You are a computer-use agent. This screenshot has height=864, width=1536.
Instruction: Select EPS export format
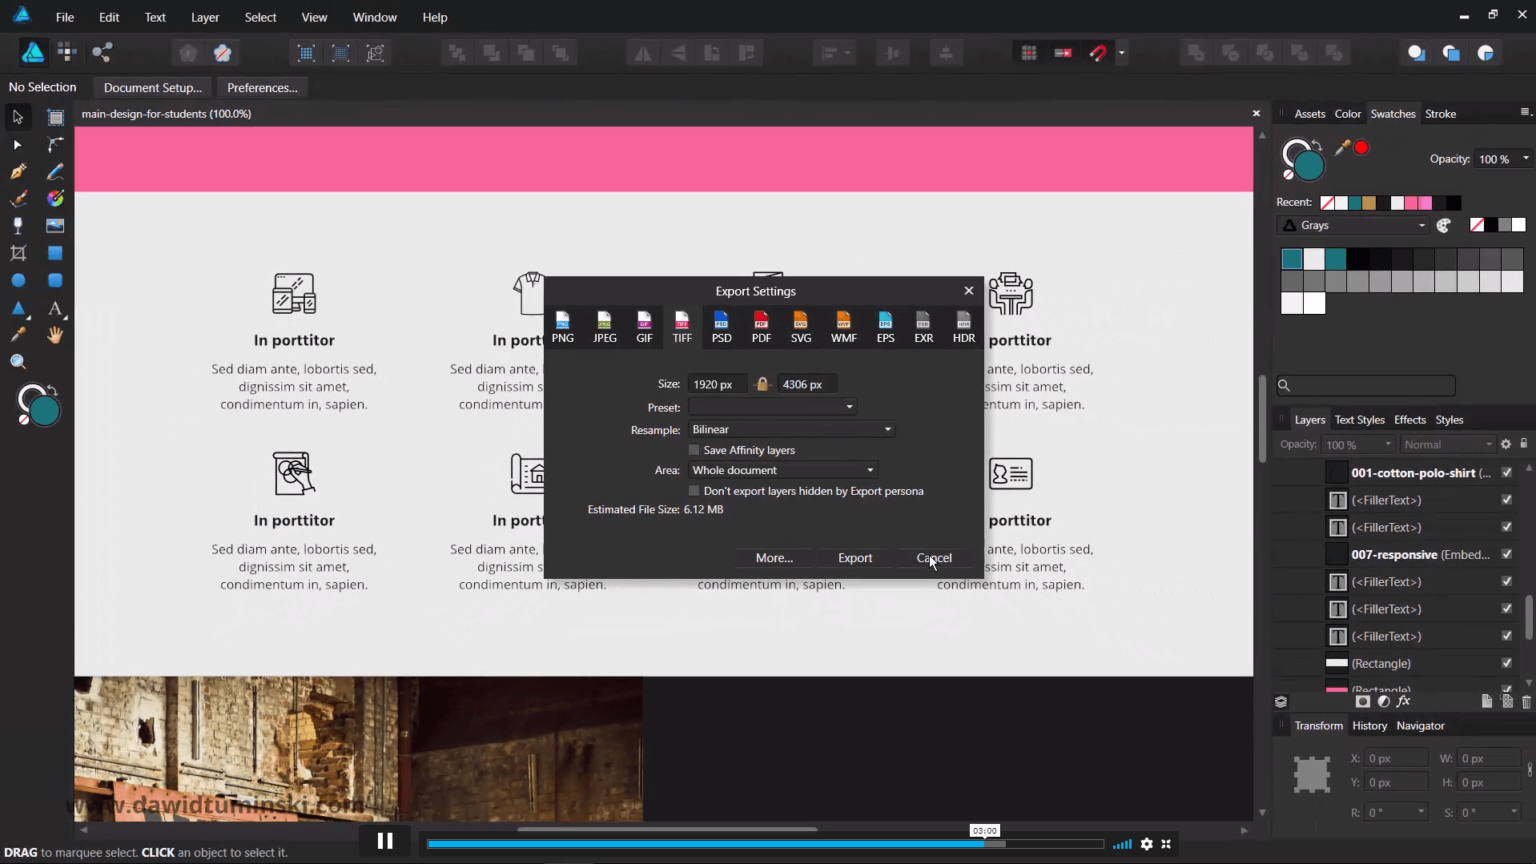pos(885,327)
